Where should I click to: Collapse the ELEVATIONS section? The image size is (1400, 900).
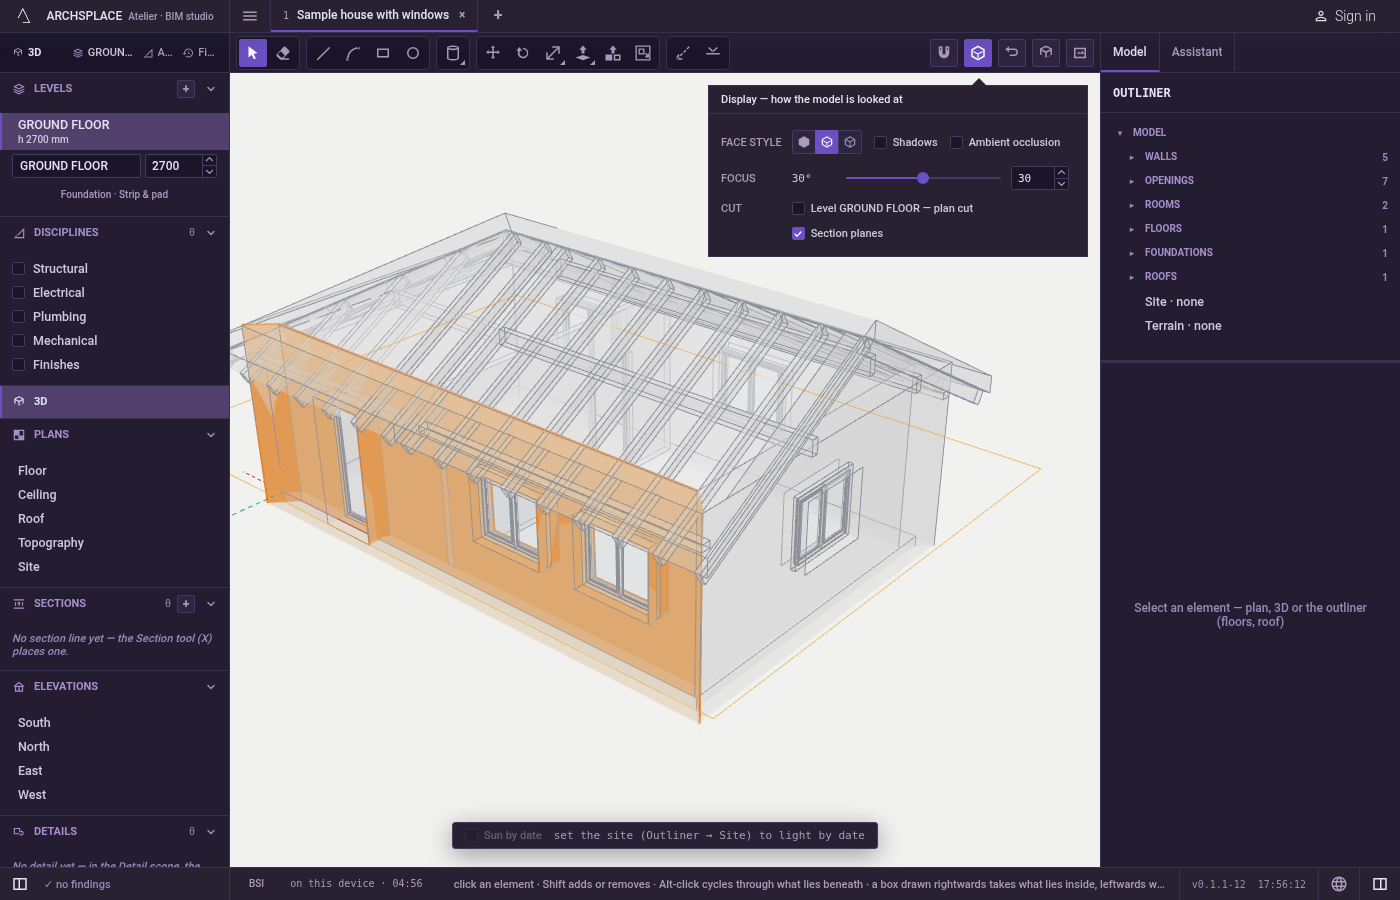[x=211, y=687]
